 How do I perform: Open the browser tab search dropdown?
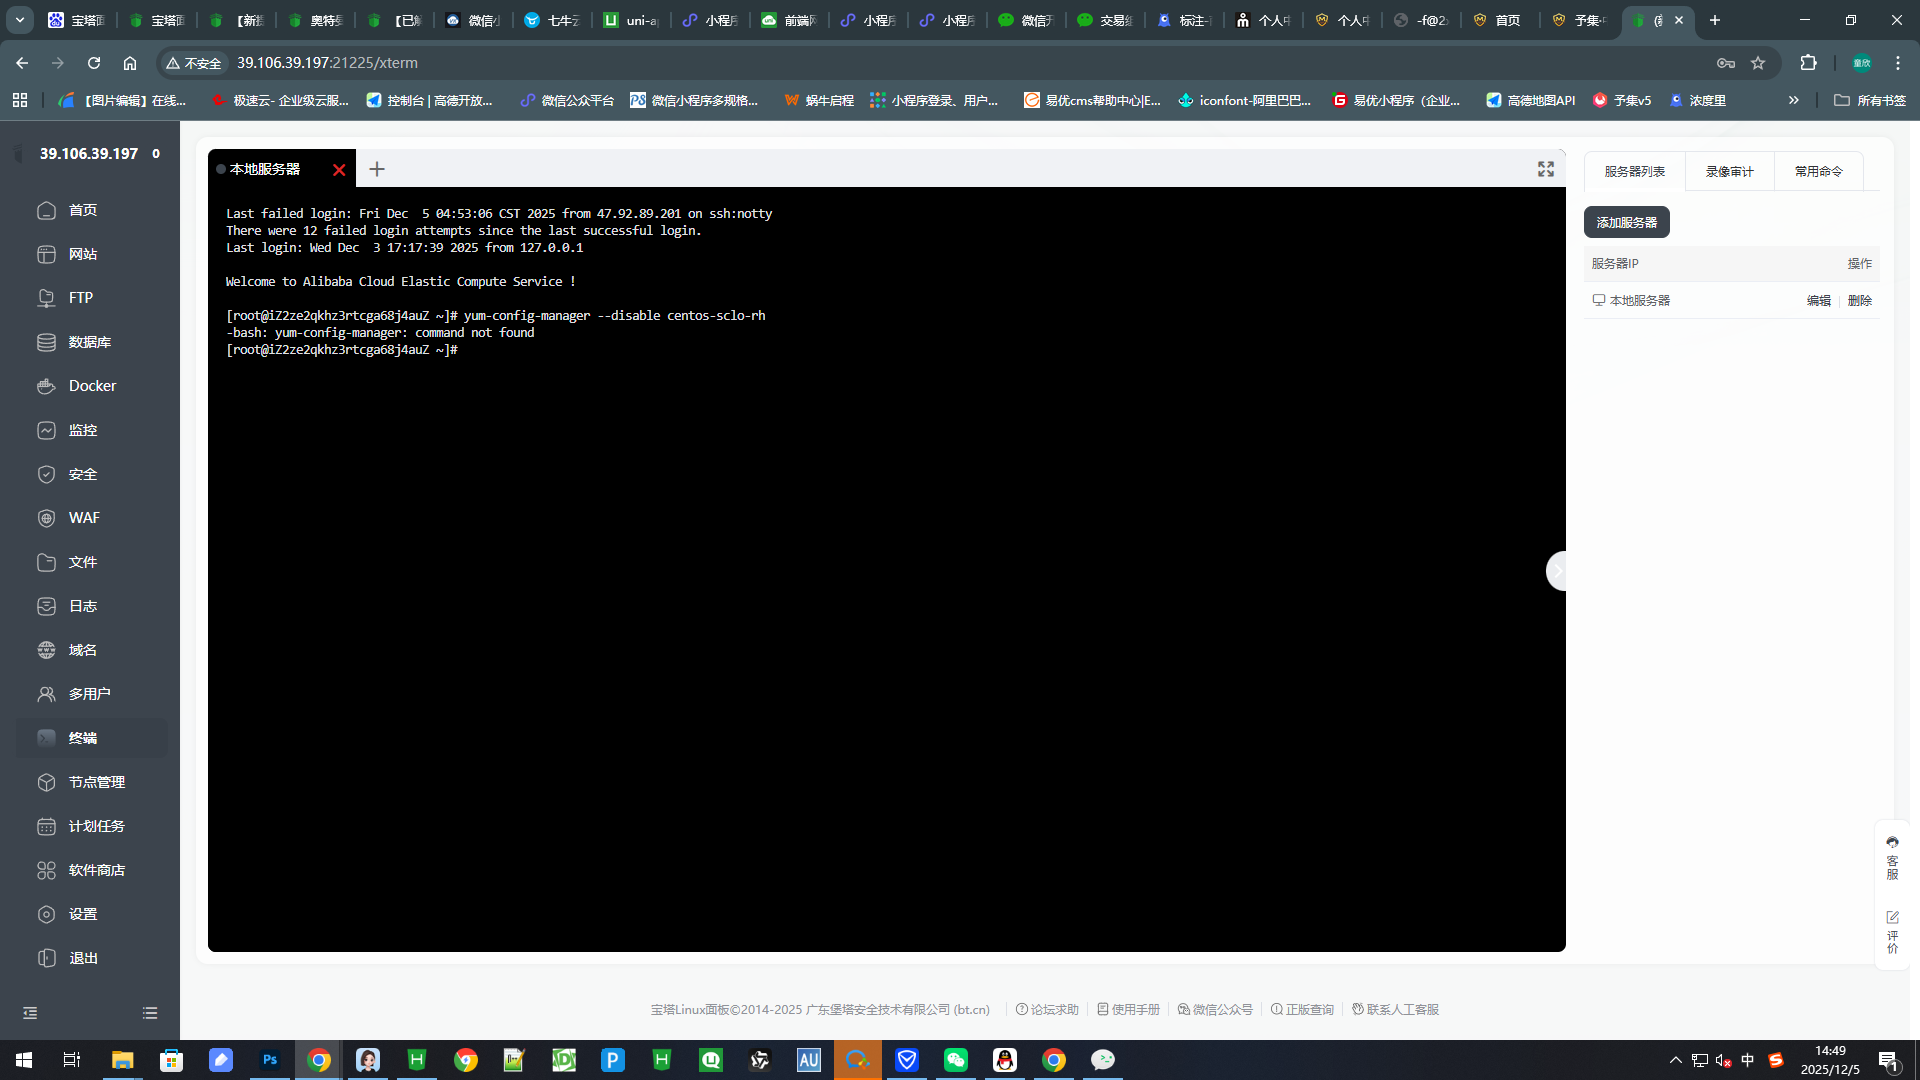tap(19, 20)
